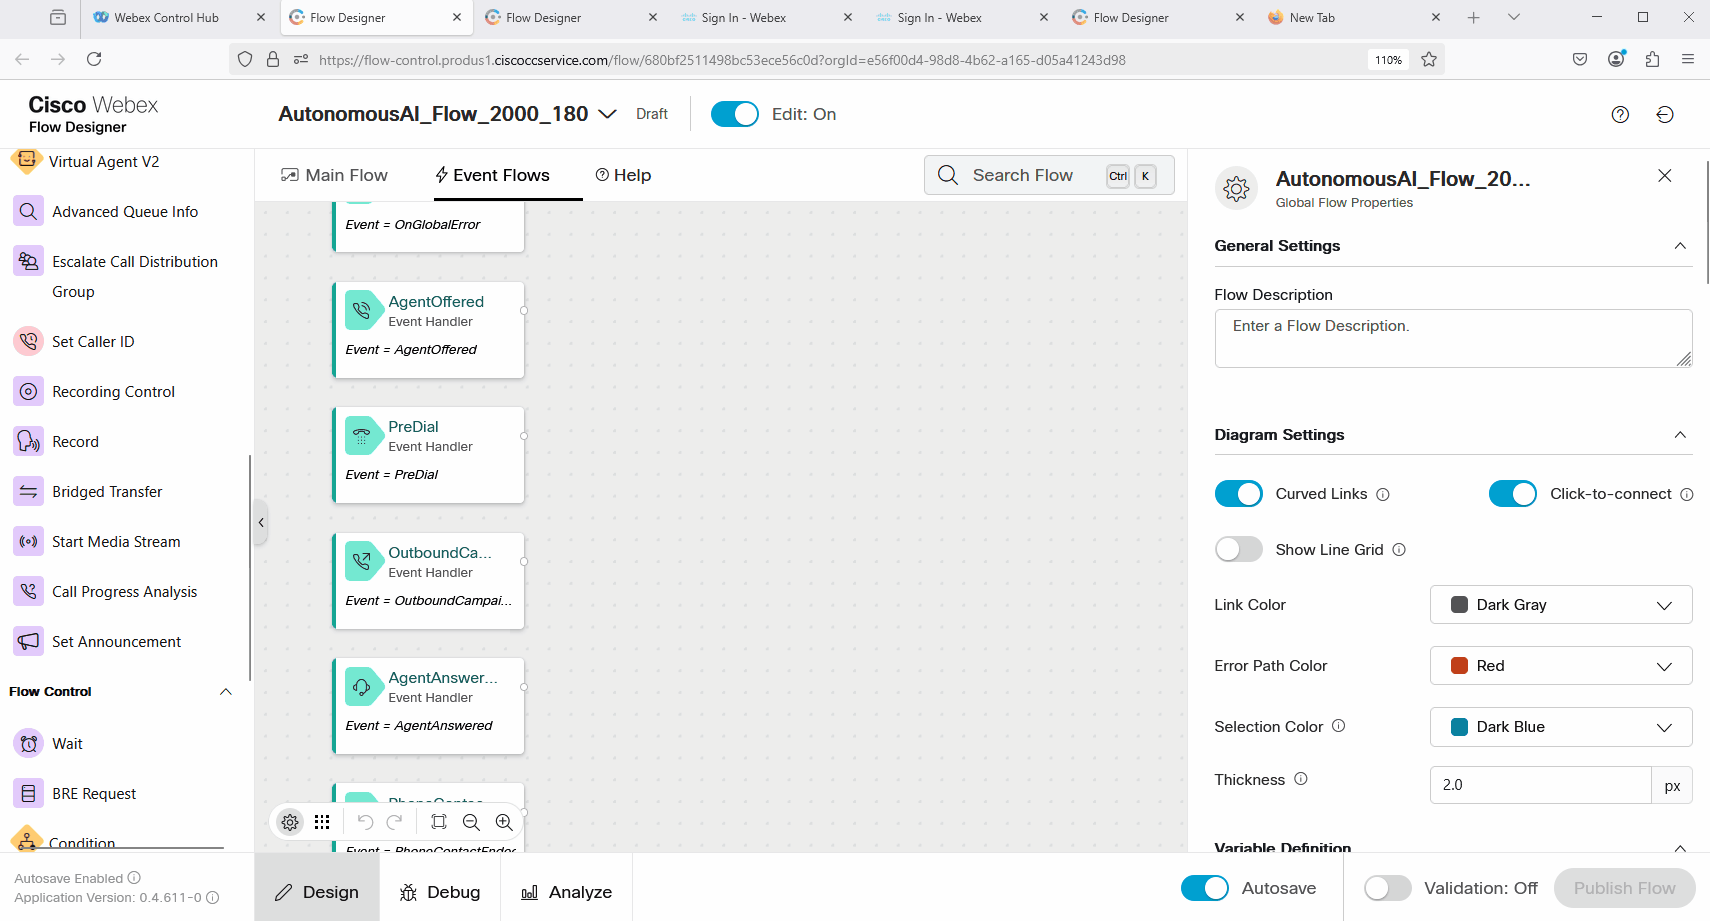Open canvas settings gear in bottom toolbar
The height and width of the screenshot is (921, 1710).
point(290,822)
